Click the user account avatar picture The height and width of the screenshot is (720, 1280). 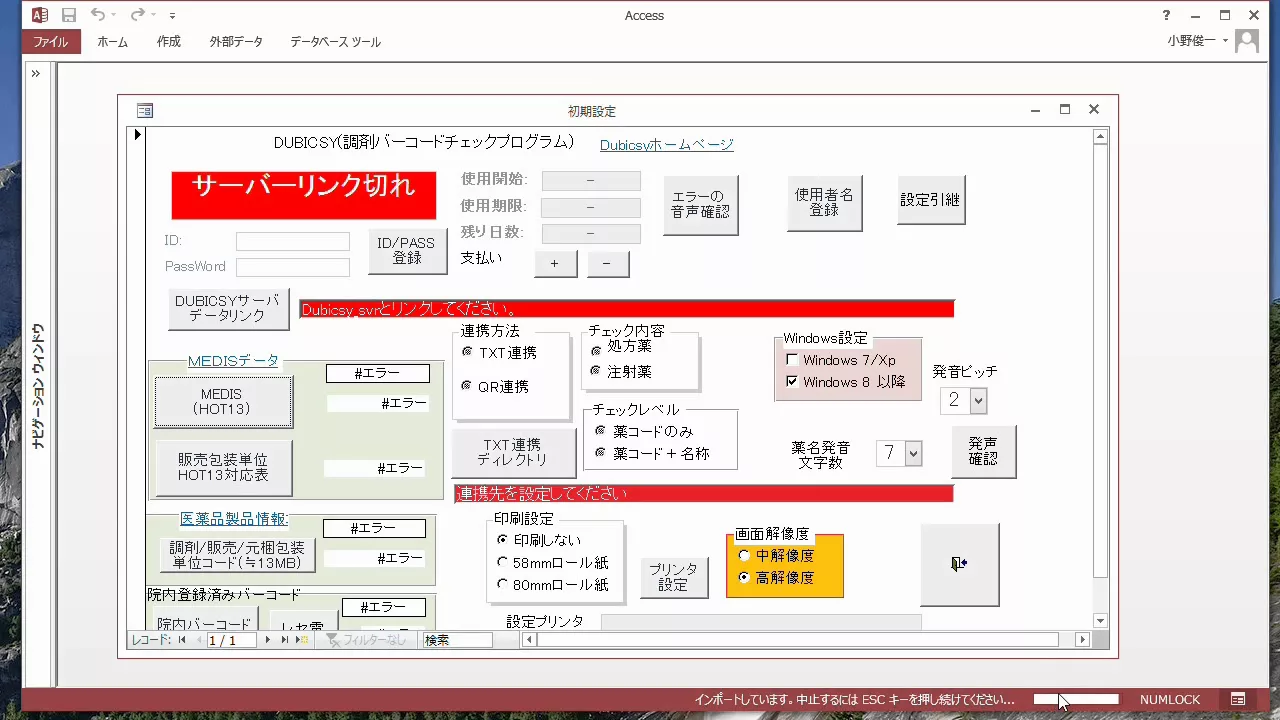click(1247, 41)
